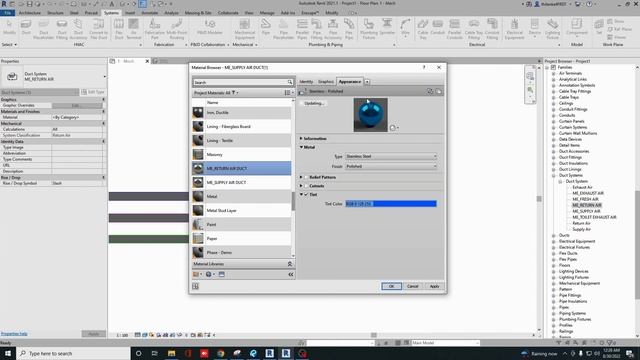640x360 pixels.
Task: Click the Modify tool in the ribbon
Action: 9,27
